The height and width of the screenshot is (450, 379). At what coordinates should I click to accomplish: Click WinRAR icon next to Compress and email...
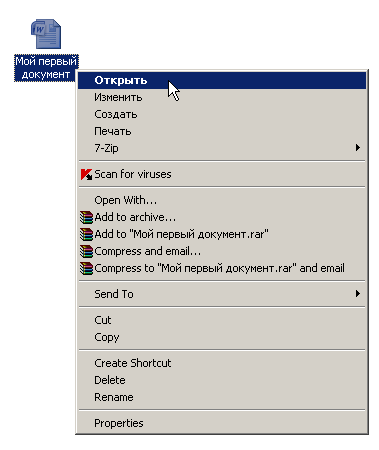86,251
